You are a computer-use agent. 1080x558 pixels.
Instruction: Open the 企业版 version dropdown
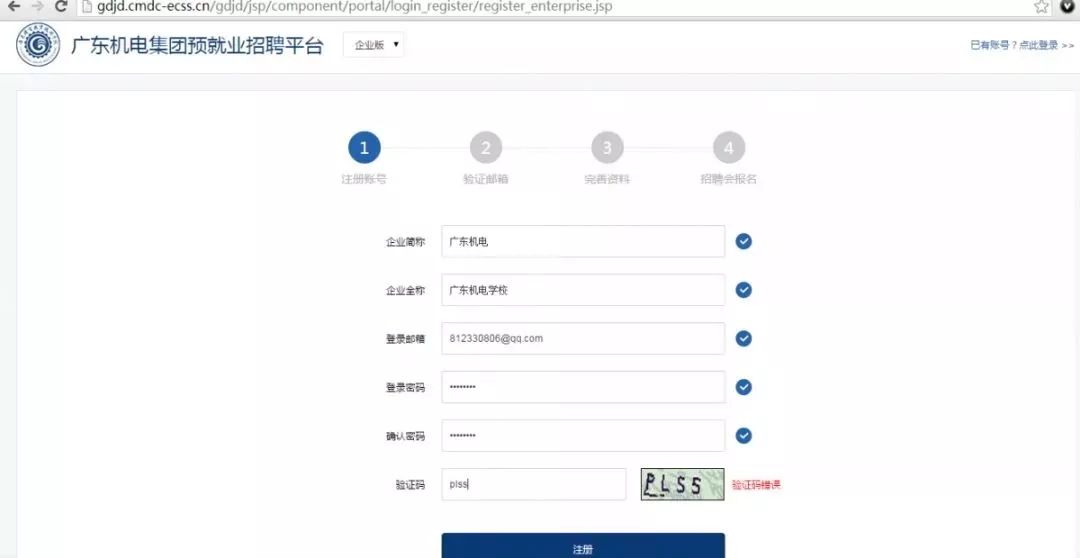coord(374,45)
